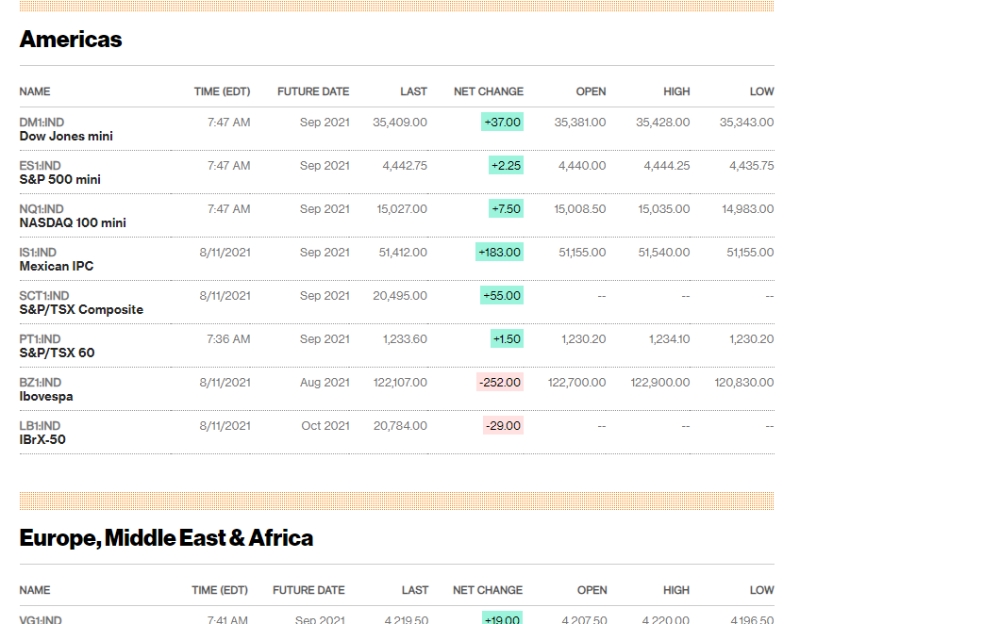Image resolution: width=1000 pixels, height=624 pixels.
Task: Click the 4,444.25 high value
Action: point(667,165)
